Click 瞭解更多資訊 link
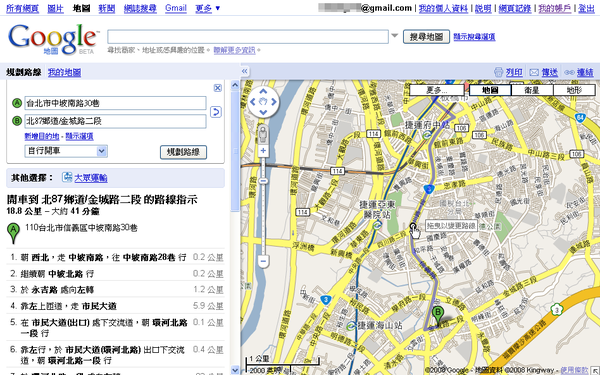The image size is (600, 375). [x=235, y=50]
